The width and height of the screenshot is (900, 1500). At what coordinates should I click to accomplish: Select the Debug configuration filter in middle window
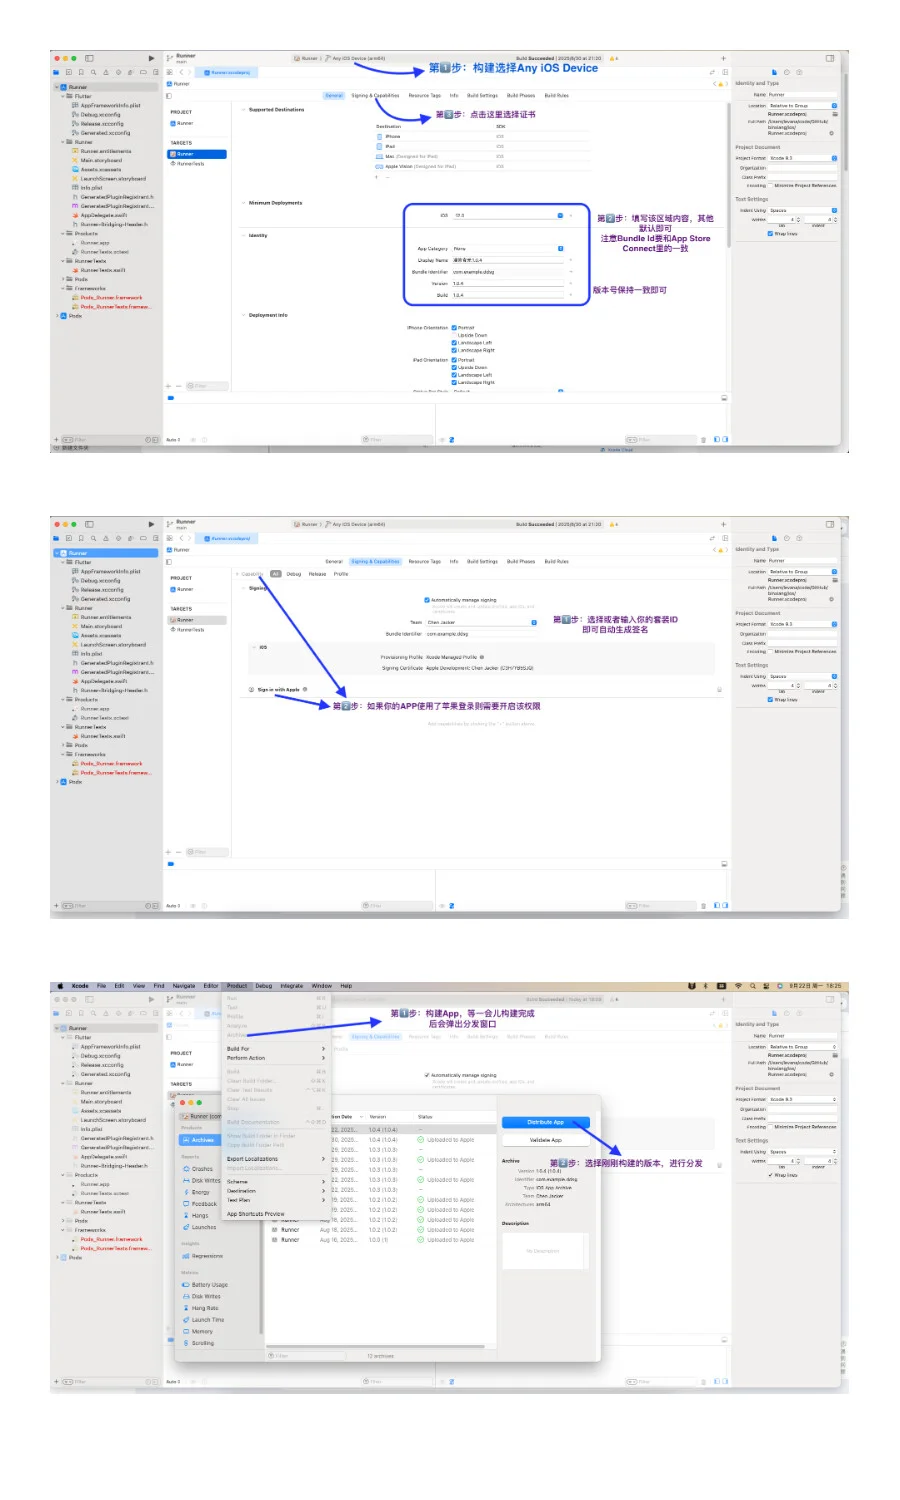[294, 574]
